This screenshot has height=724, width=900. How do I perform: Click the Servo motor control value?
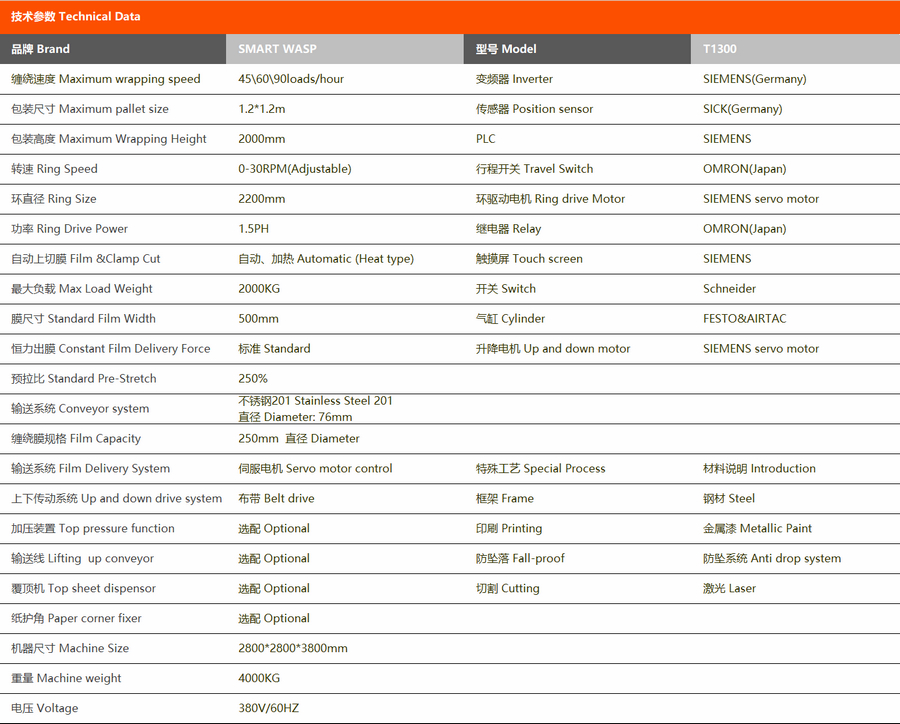pos(315,469)
